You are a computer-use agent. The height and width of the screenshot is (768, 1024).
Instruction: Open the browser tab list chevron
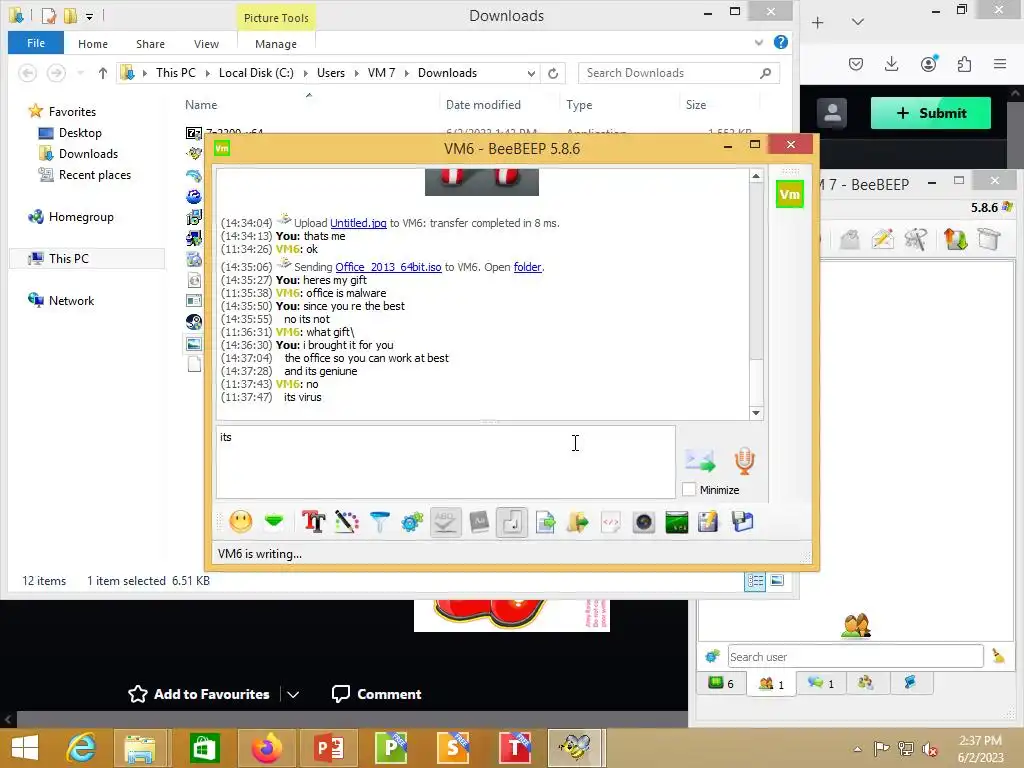(x=858, y=22)
